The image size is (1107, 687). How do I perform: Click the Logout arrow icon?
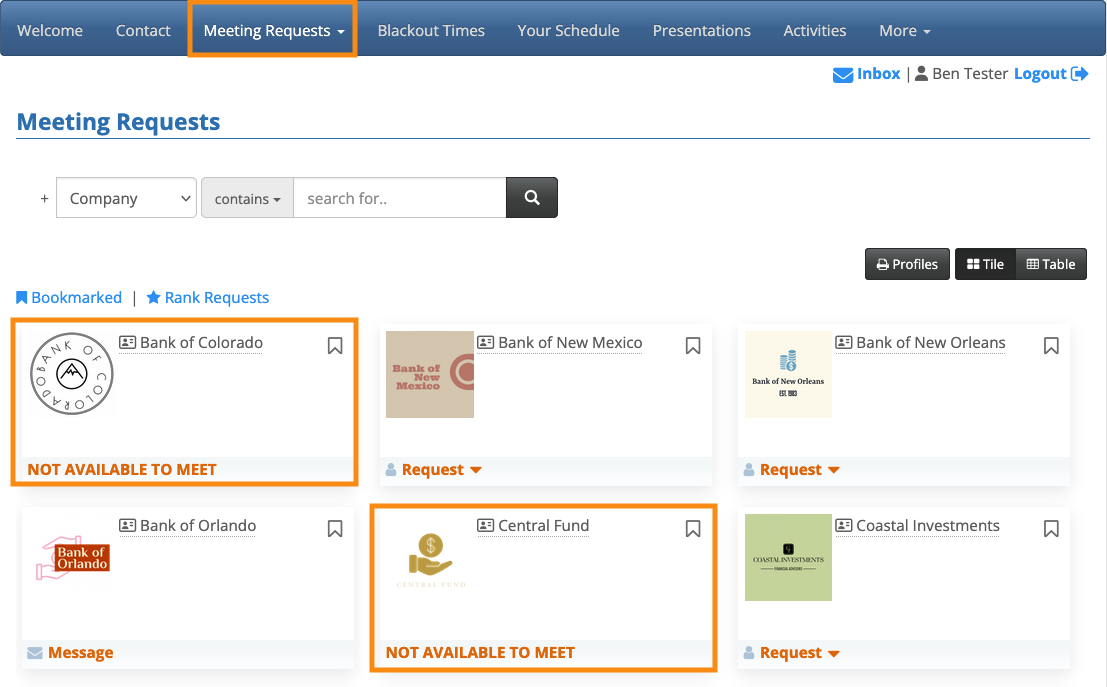(x=1079, y=74)
